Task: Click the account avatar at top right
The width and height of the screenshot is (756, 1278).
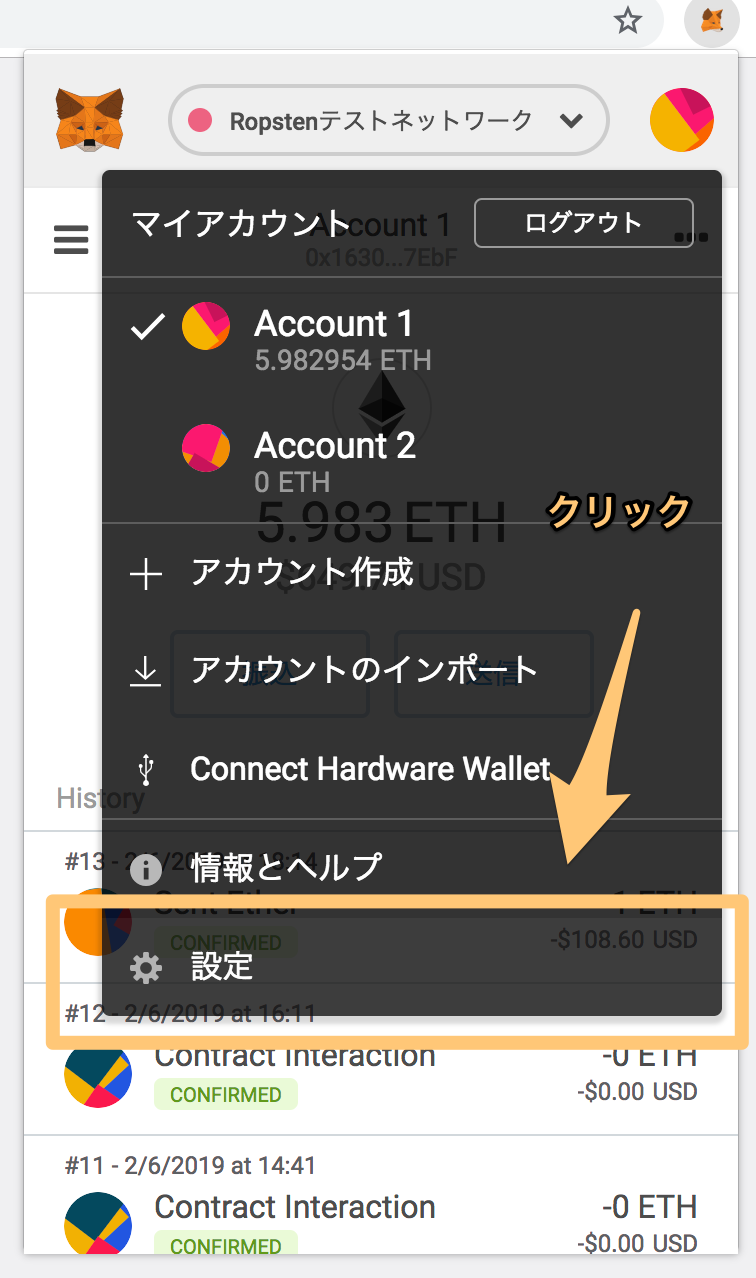Action: click(x=681, y=120)
